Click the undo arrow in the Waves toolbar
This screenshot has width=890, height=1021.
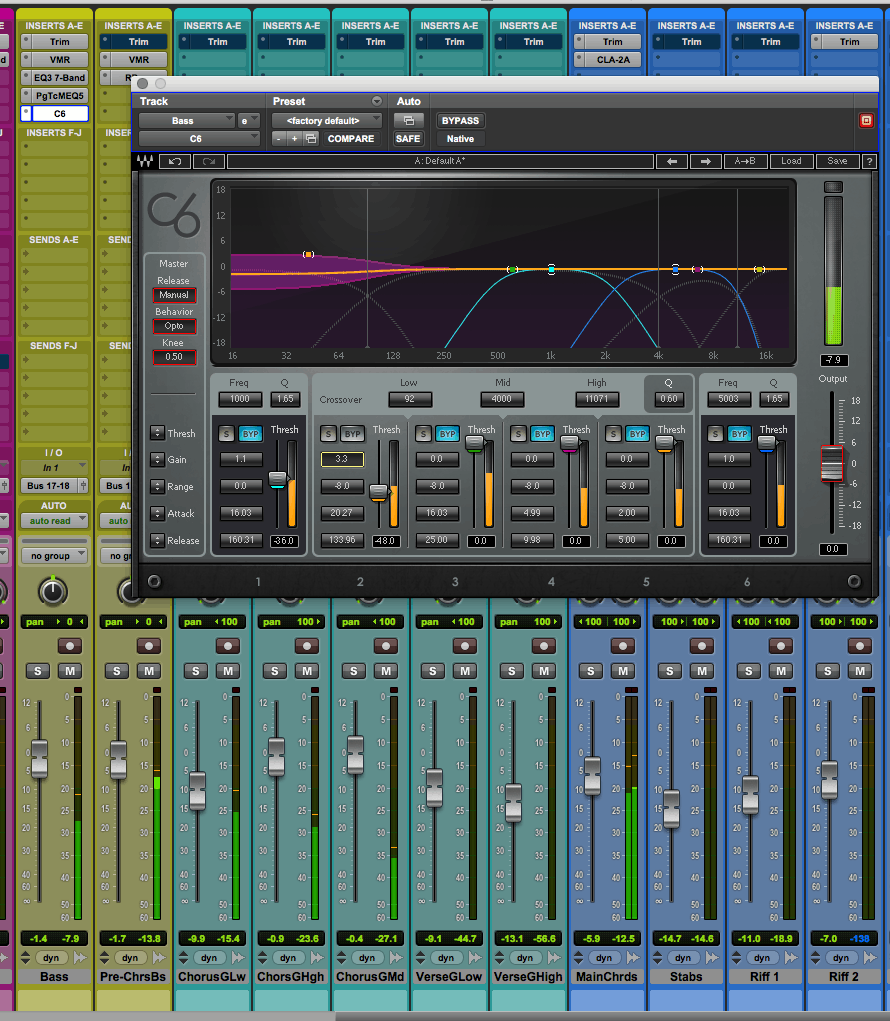pyautogui.click(x=173, y=161)
